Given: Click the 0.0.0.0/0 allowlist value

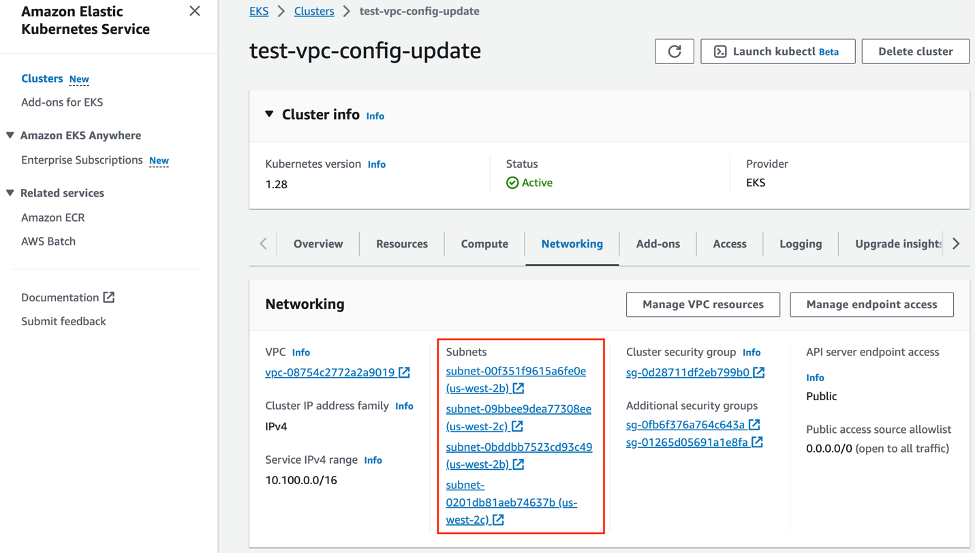Looking at the screenshot, I should click(x=829, y=449).
